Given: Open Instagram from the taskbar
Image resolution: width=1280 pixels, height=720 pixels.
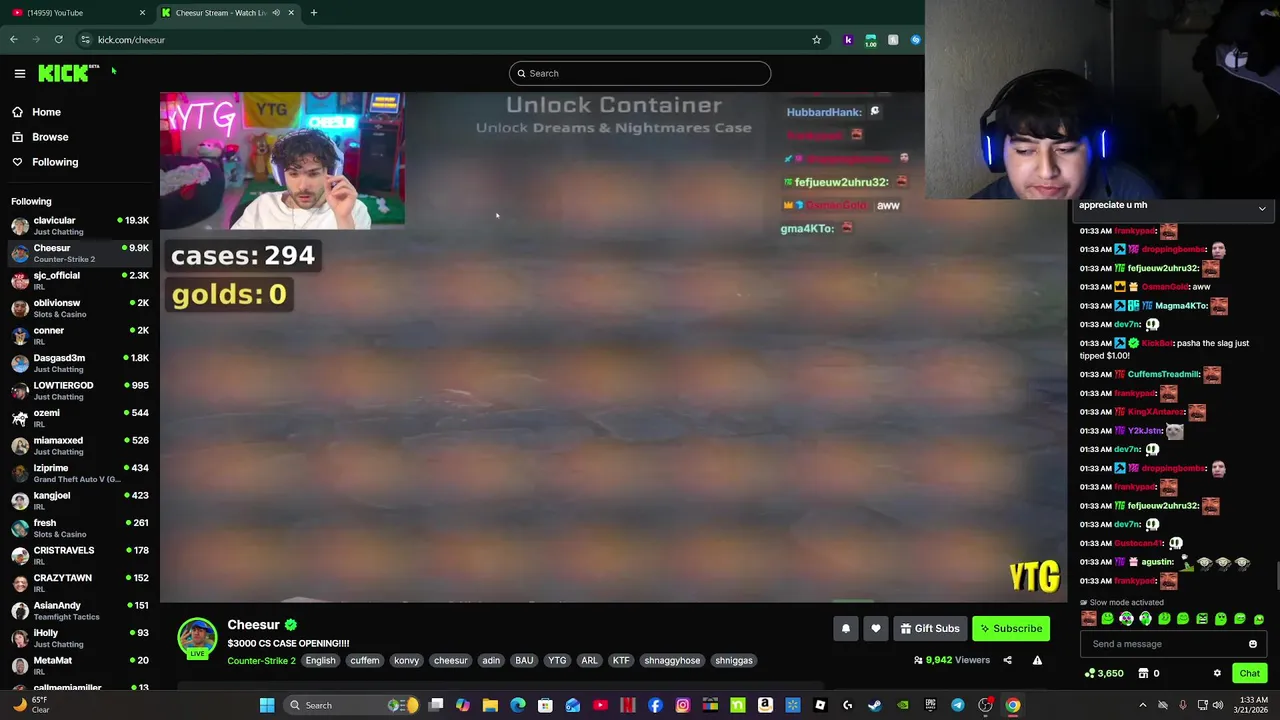Looking at the screenshot, I should coord(683,706).
